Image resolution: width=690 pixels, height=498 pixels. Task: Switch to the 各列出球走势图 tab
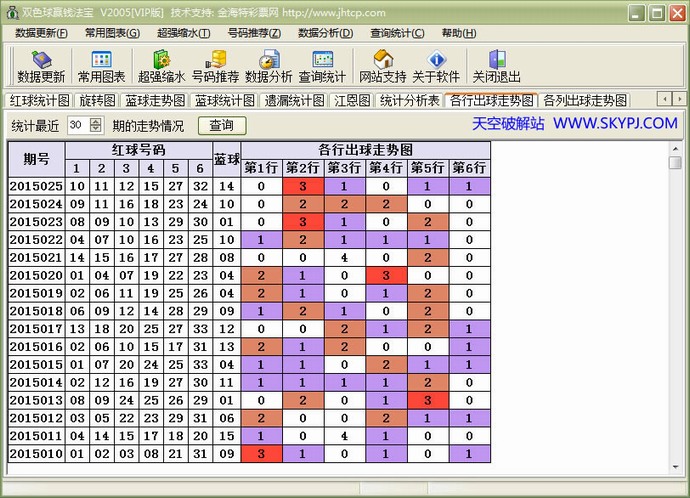pyautogui.click(x=585, y=100)
